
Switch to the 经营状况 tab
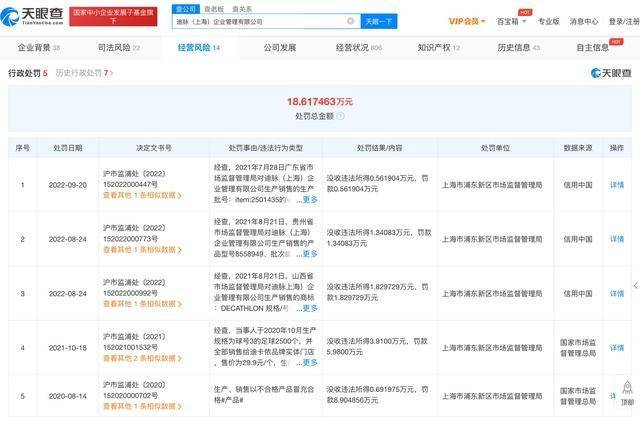tap(359, 48)
